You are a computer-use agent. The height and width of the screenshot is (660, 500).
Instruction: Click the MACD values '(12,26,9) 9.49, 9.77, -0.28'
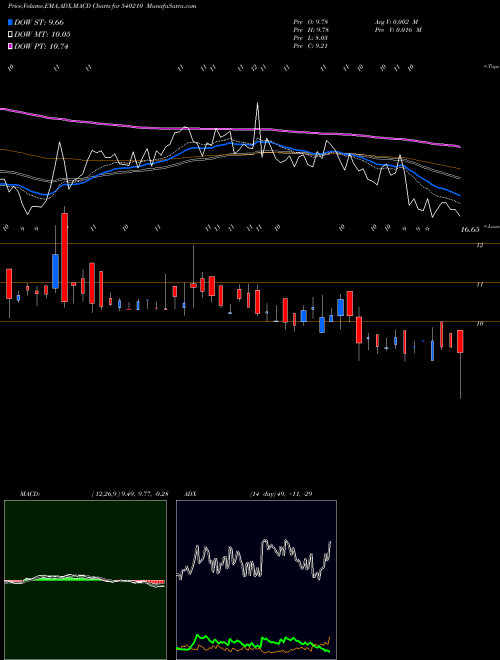coord(130,494)
